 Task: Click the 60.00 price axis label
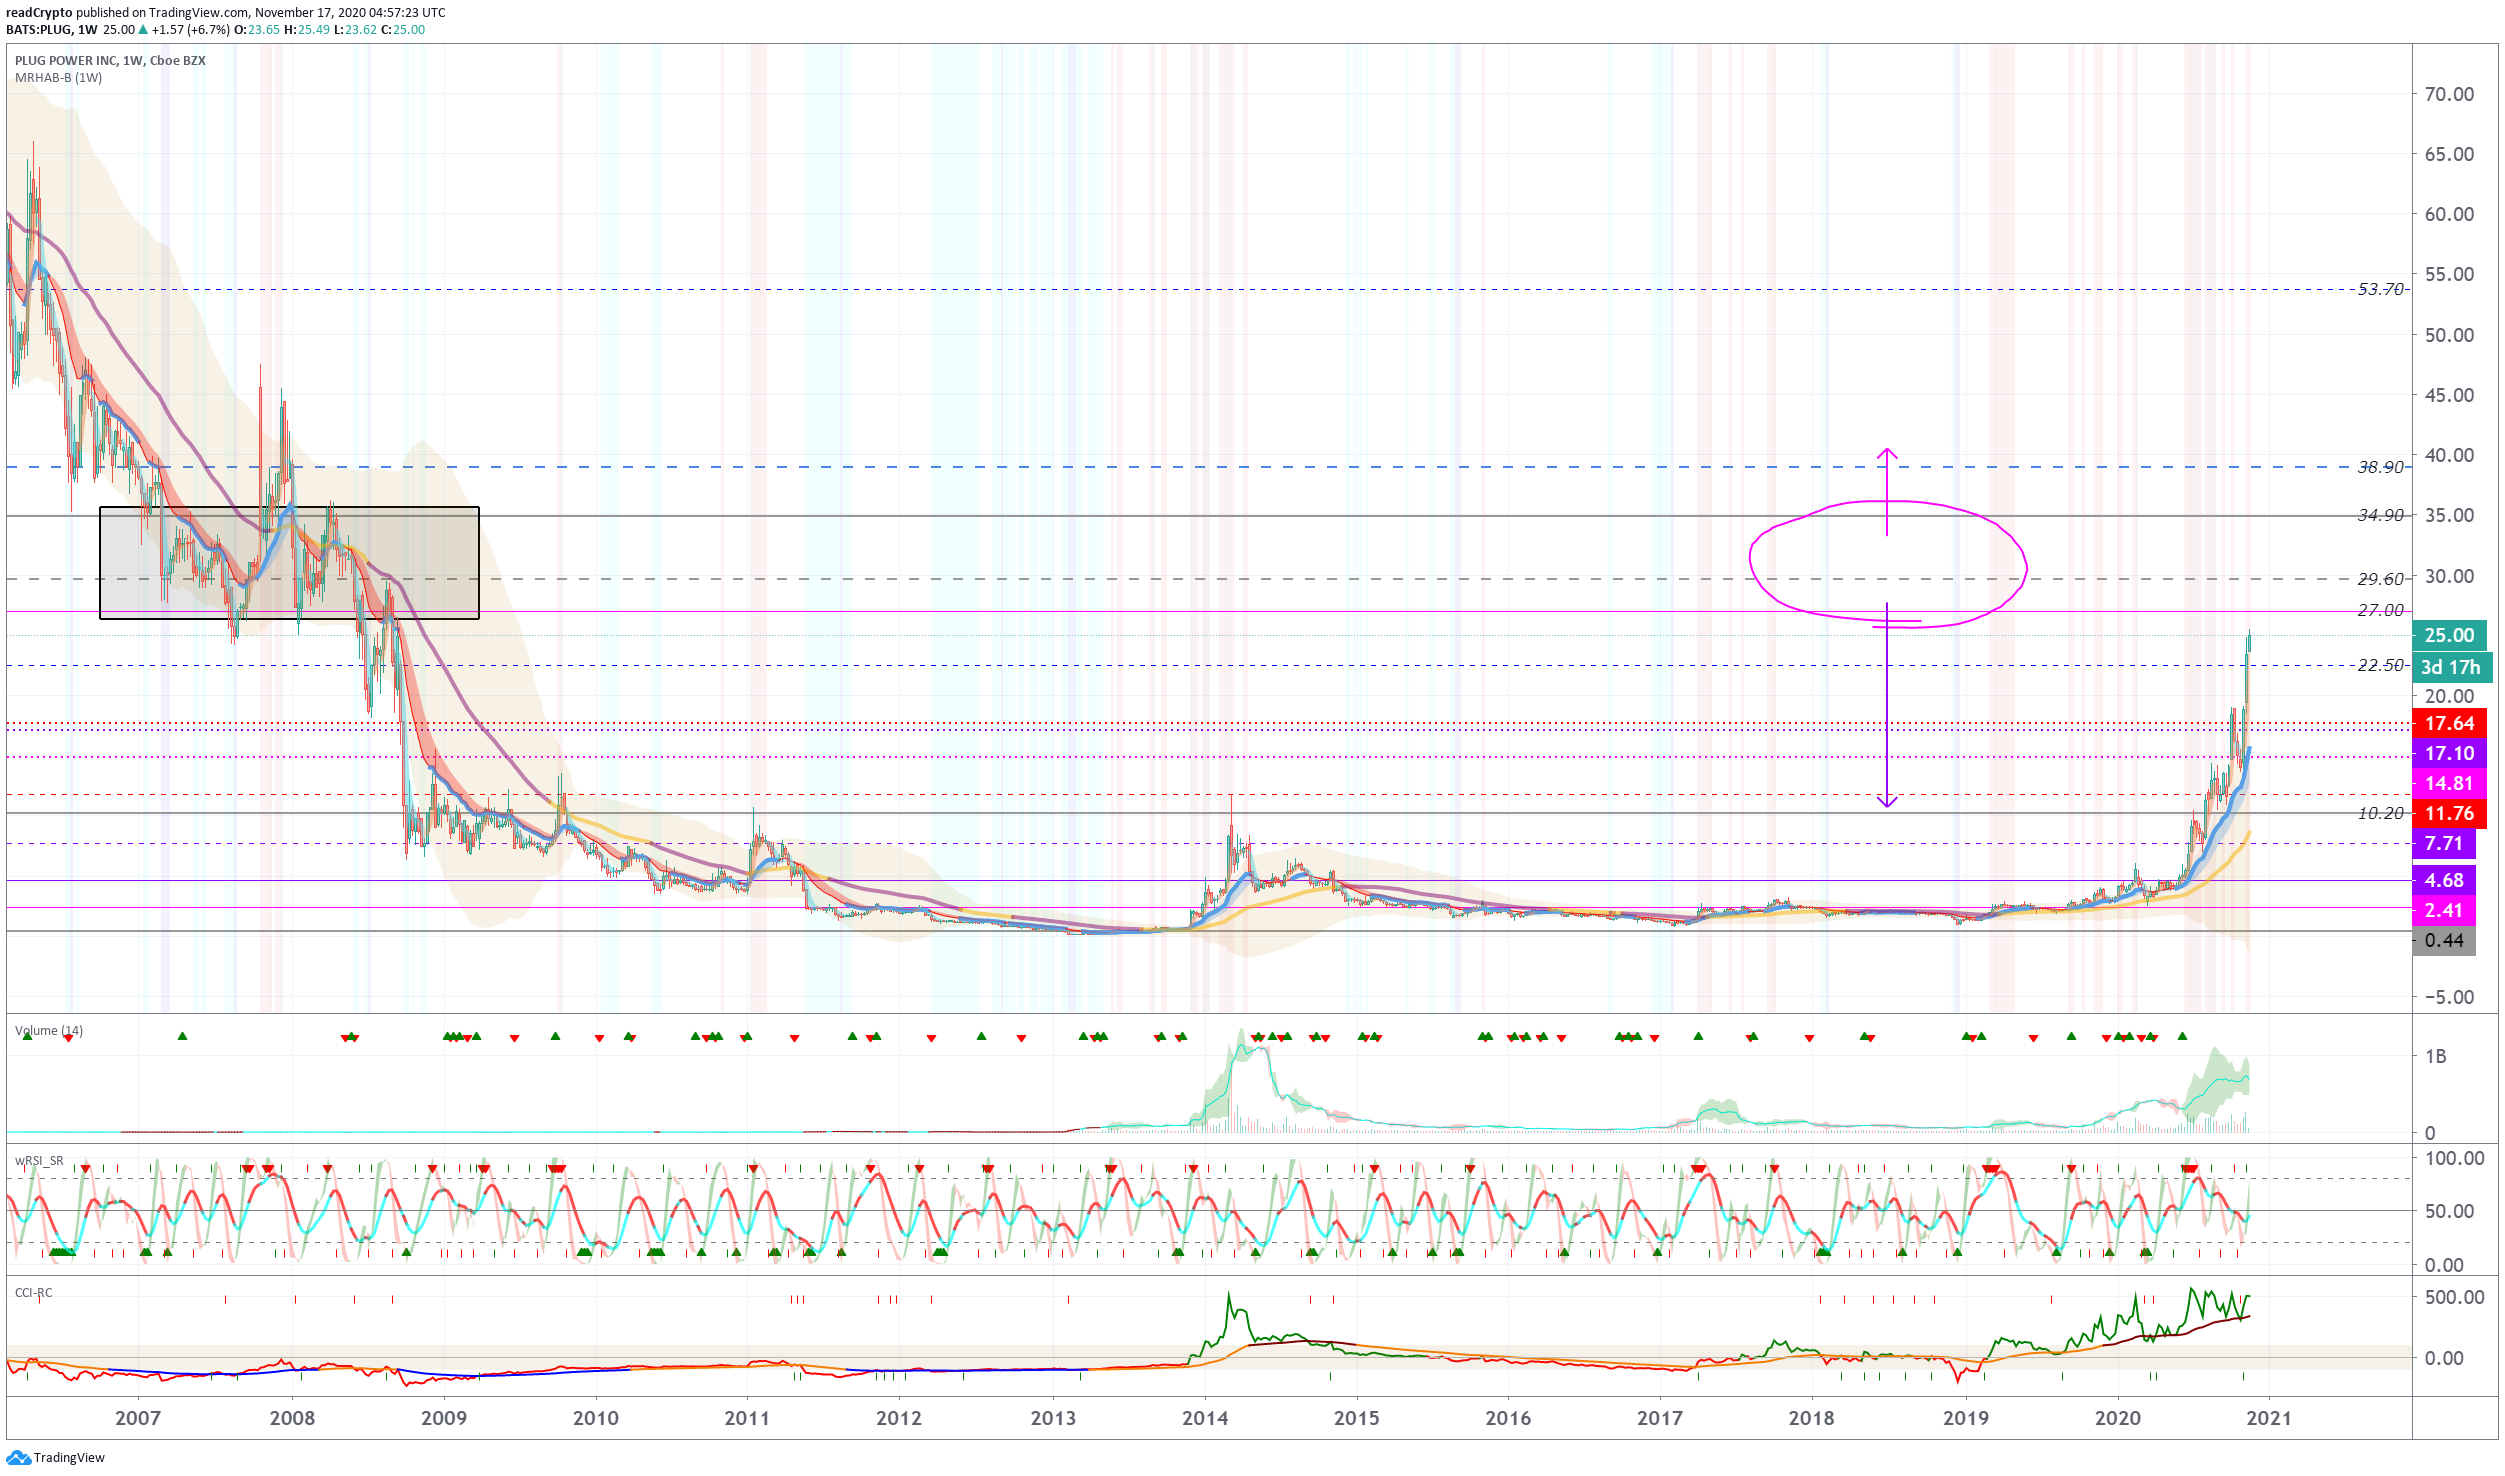(x=2449, y=215)
